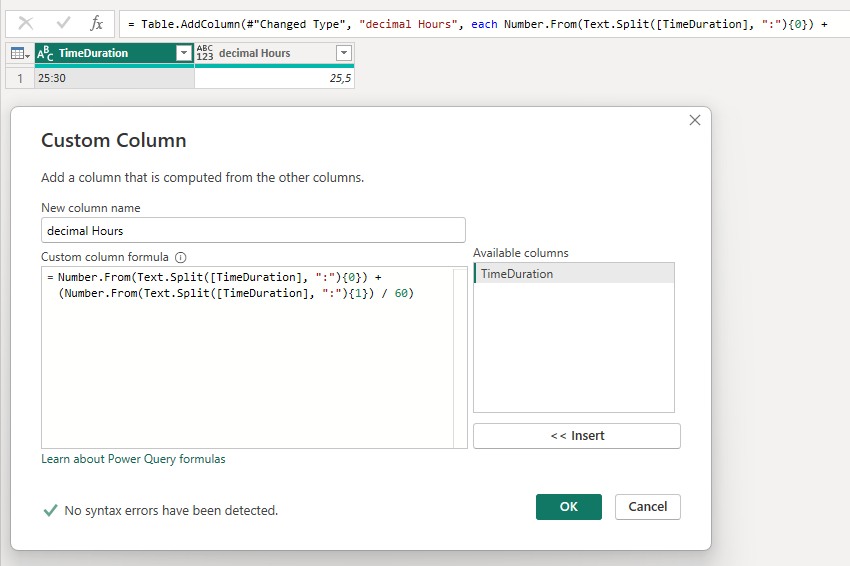Confirm the dialog with the OK button
Screen dimensions: 850x566
tap(569, 507)
